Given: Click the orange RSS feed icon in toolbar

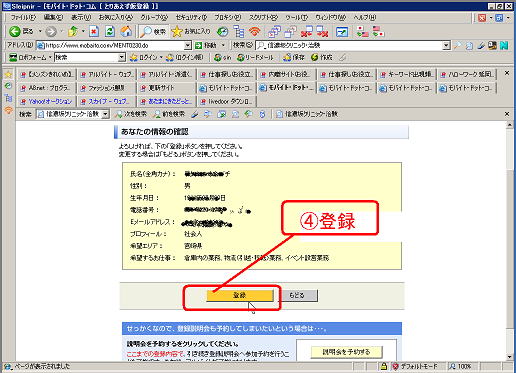Looking at the screenshot, I should pyautogui.click(x=255, y=32).
